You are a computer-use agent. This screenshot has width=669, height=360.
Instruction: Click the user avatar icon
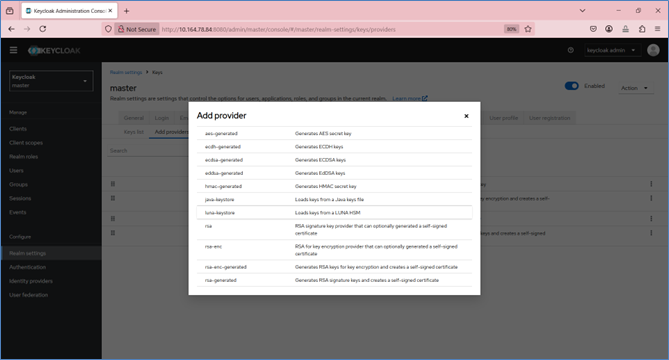(653, 50)
